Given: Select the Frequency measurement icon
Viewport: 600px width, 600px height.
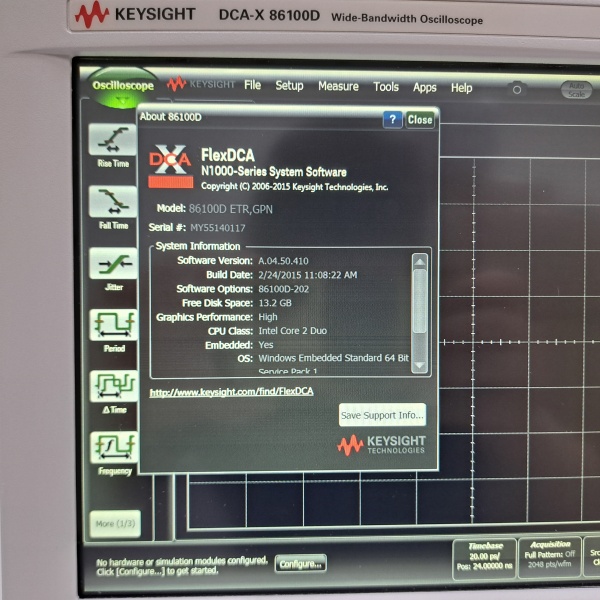Looking at the screenshot, I should pos(114,447).
